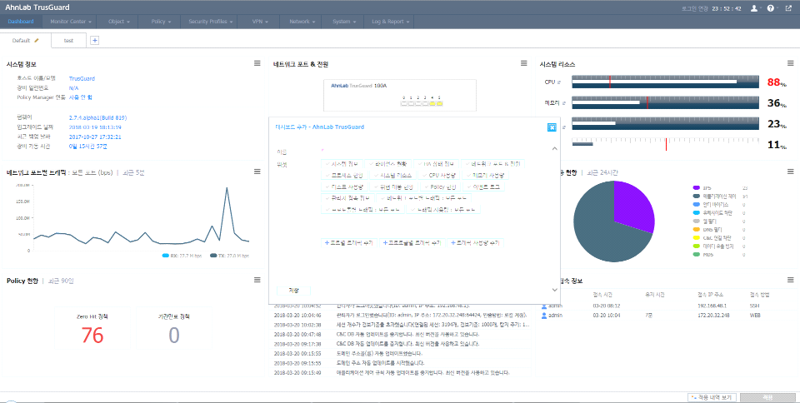
Task: Click the orange DNS legend swatch
Action: pos(696,230)
